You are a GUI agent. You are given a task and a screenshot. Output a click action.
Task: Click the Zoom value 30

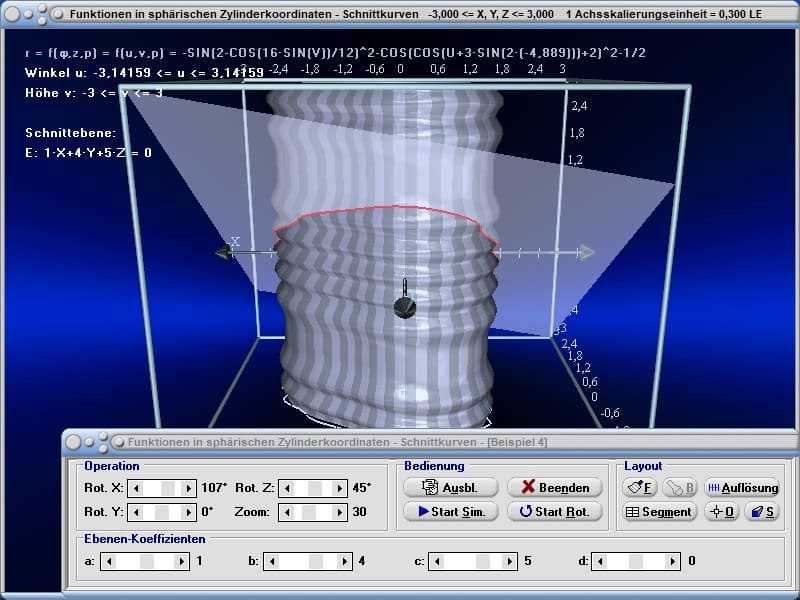coord(359,512)
